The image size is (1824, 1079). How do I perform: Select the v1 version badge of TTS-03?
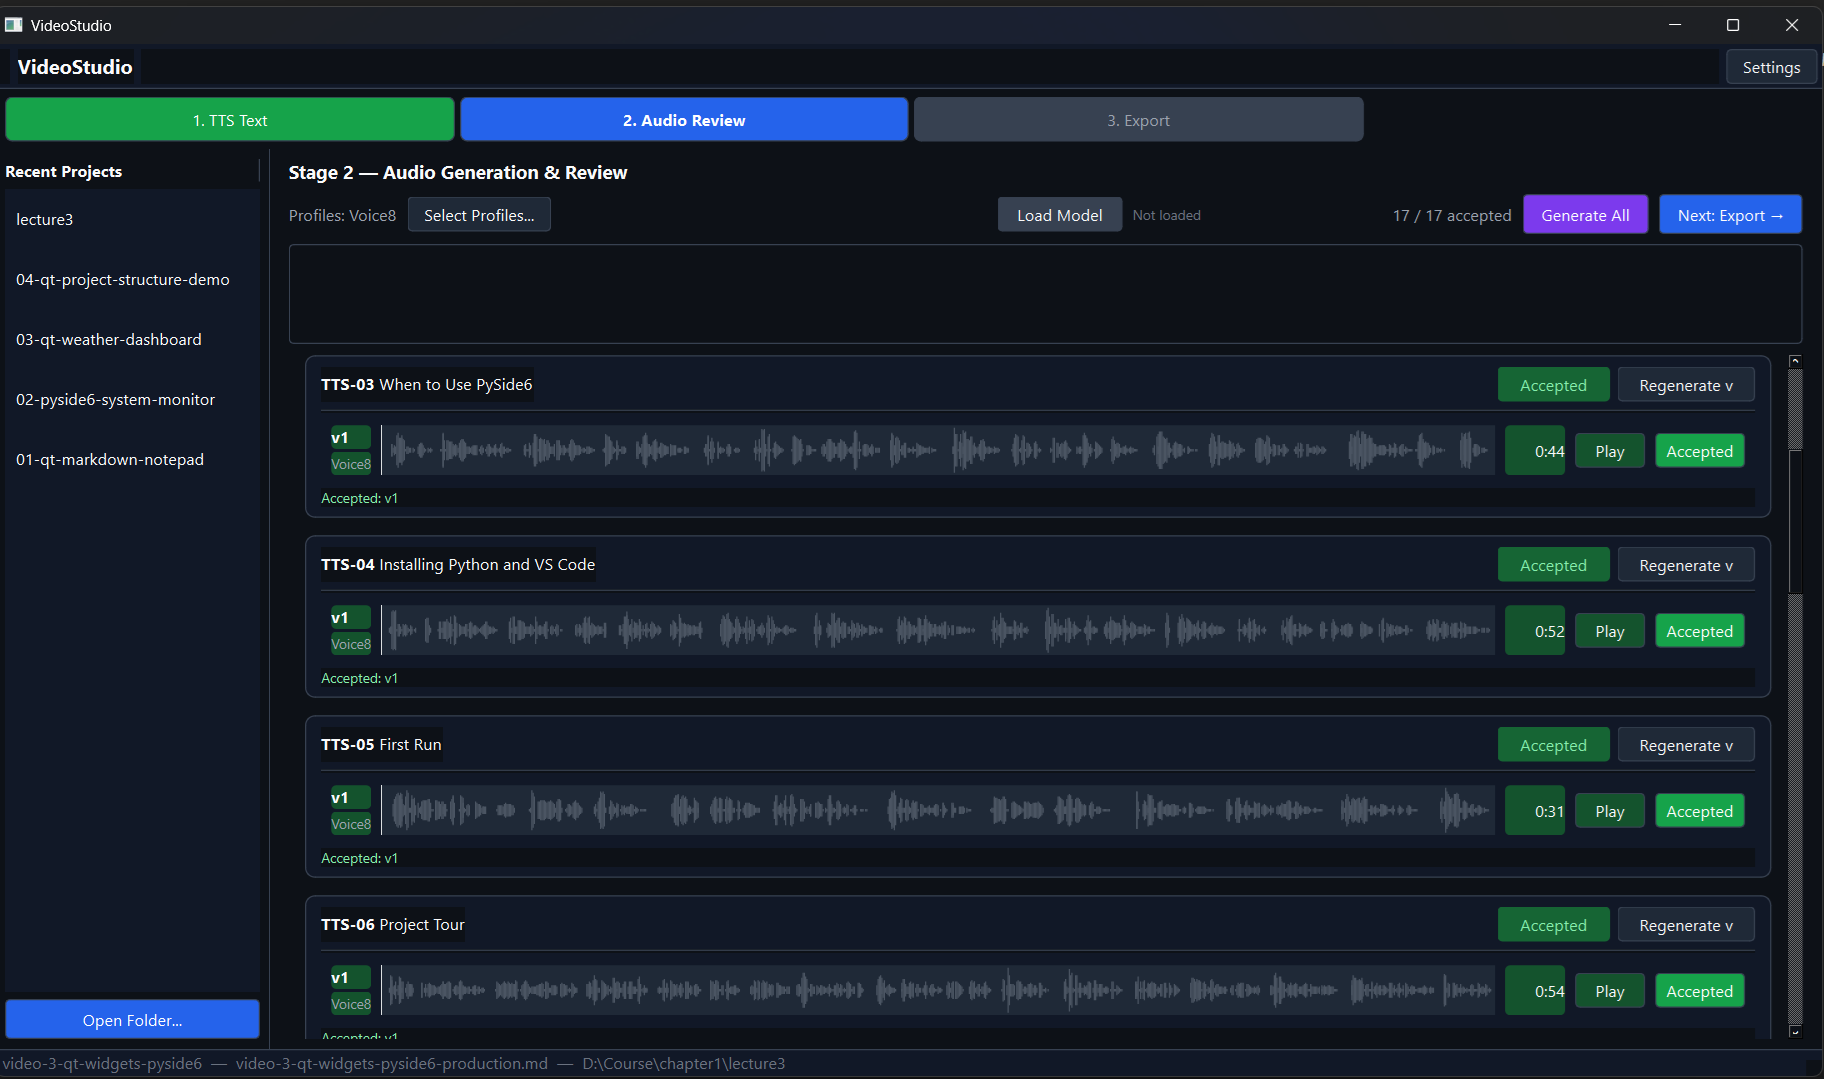[350, 437]
